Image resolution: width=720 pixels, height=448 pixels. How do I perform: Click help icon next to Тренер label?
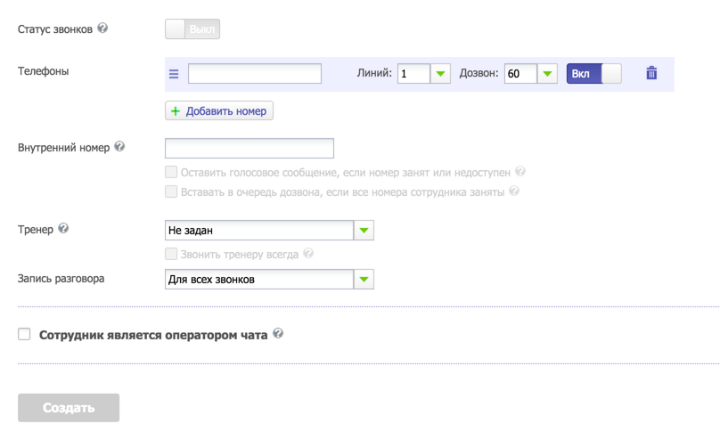coord(64,229)
